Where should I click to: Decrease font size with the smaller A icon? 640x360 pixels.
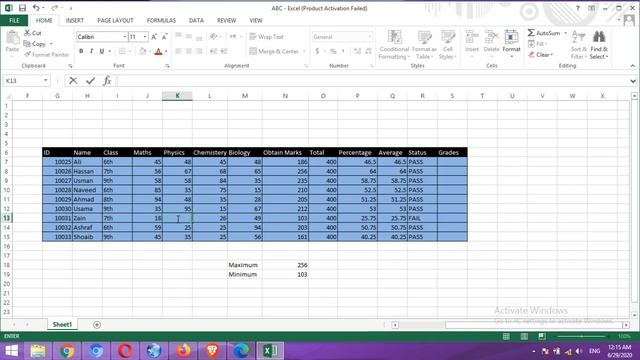coord(164,37)
